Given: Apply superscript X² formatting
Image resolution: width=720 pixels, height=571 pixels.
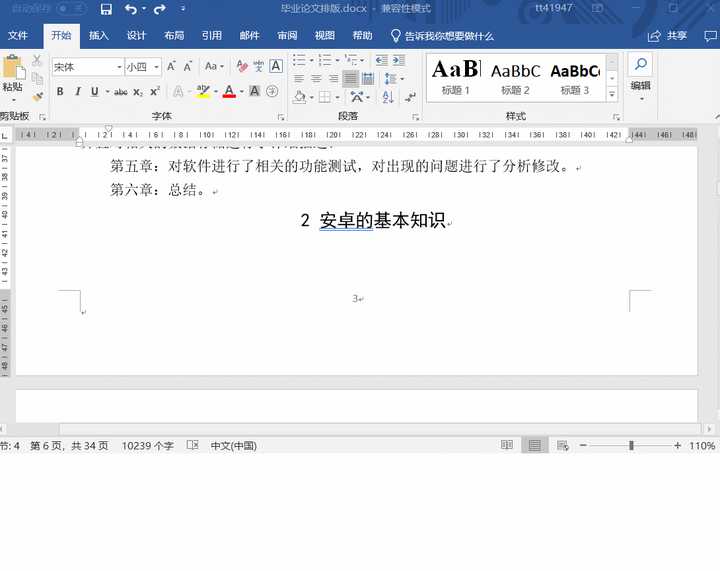Looking at the screenshot, I should 155,91.
